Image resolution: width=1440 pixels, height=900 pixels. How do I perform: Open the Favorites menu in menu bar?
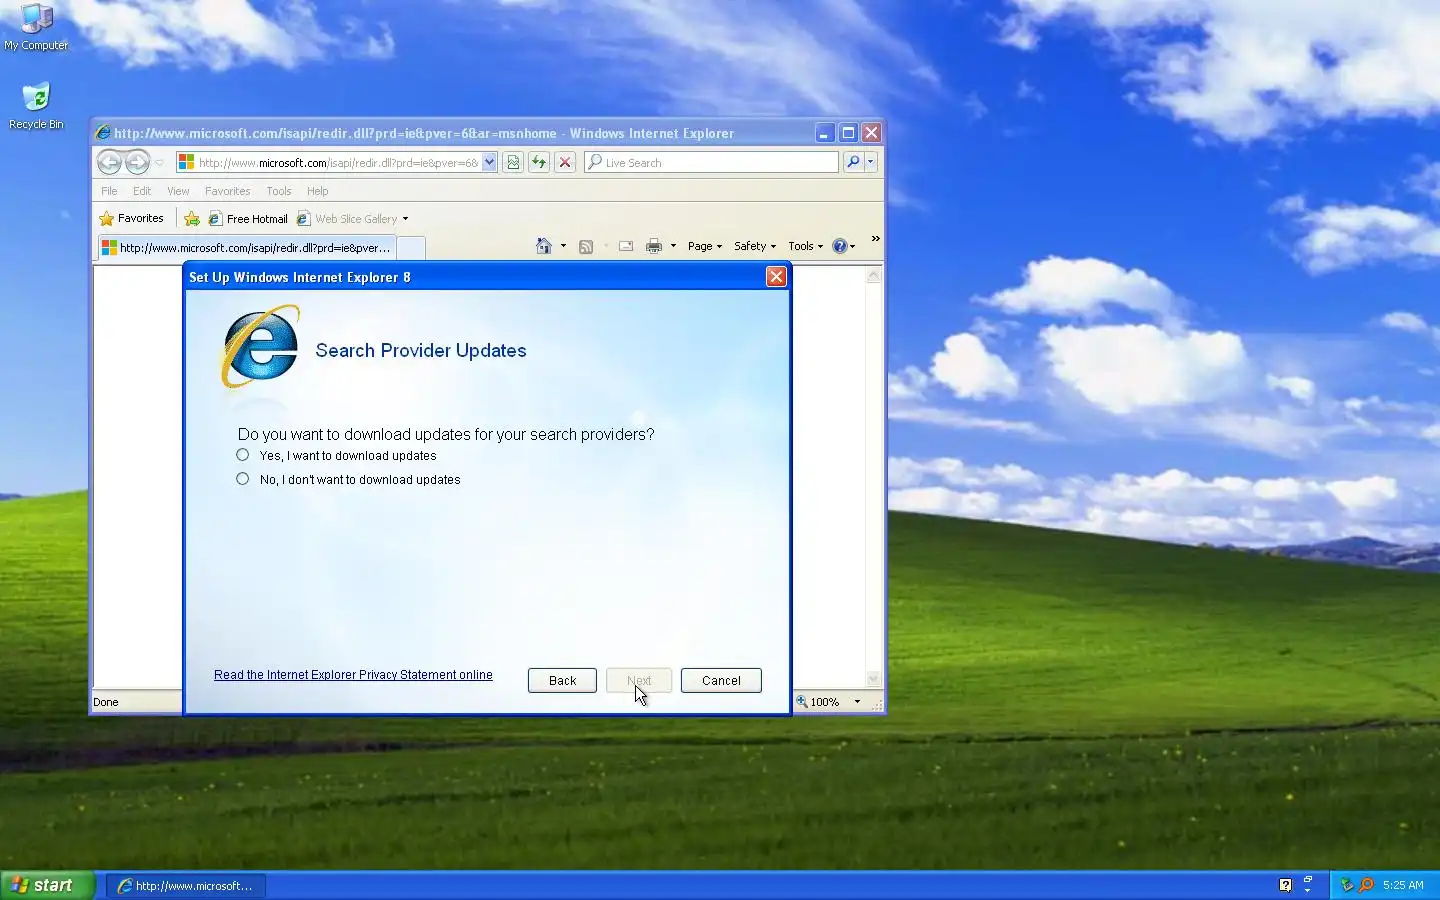pyautogui.click(x=227, y=191)
